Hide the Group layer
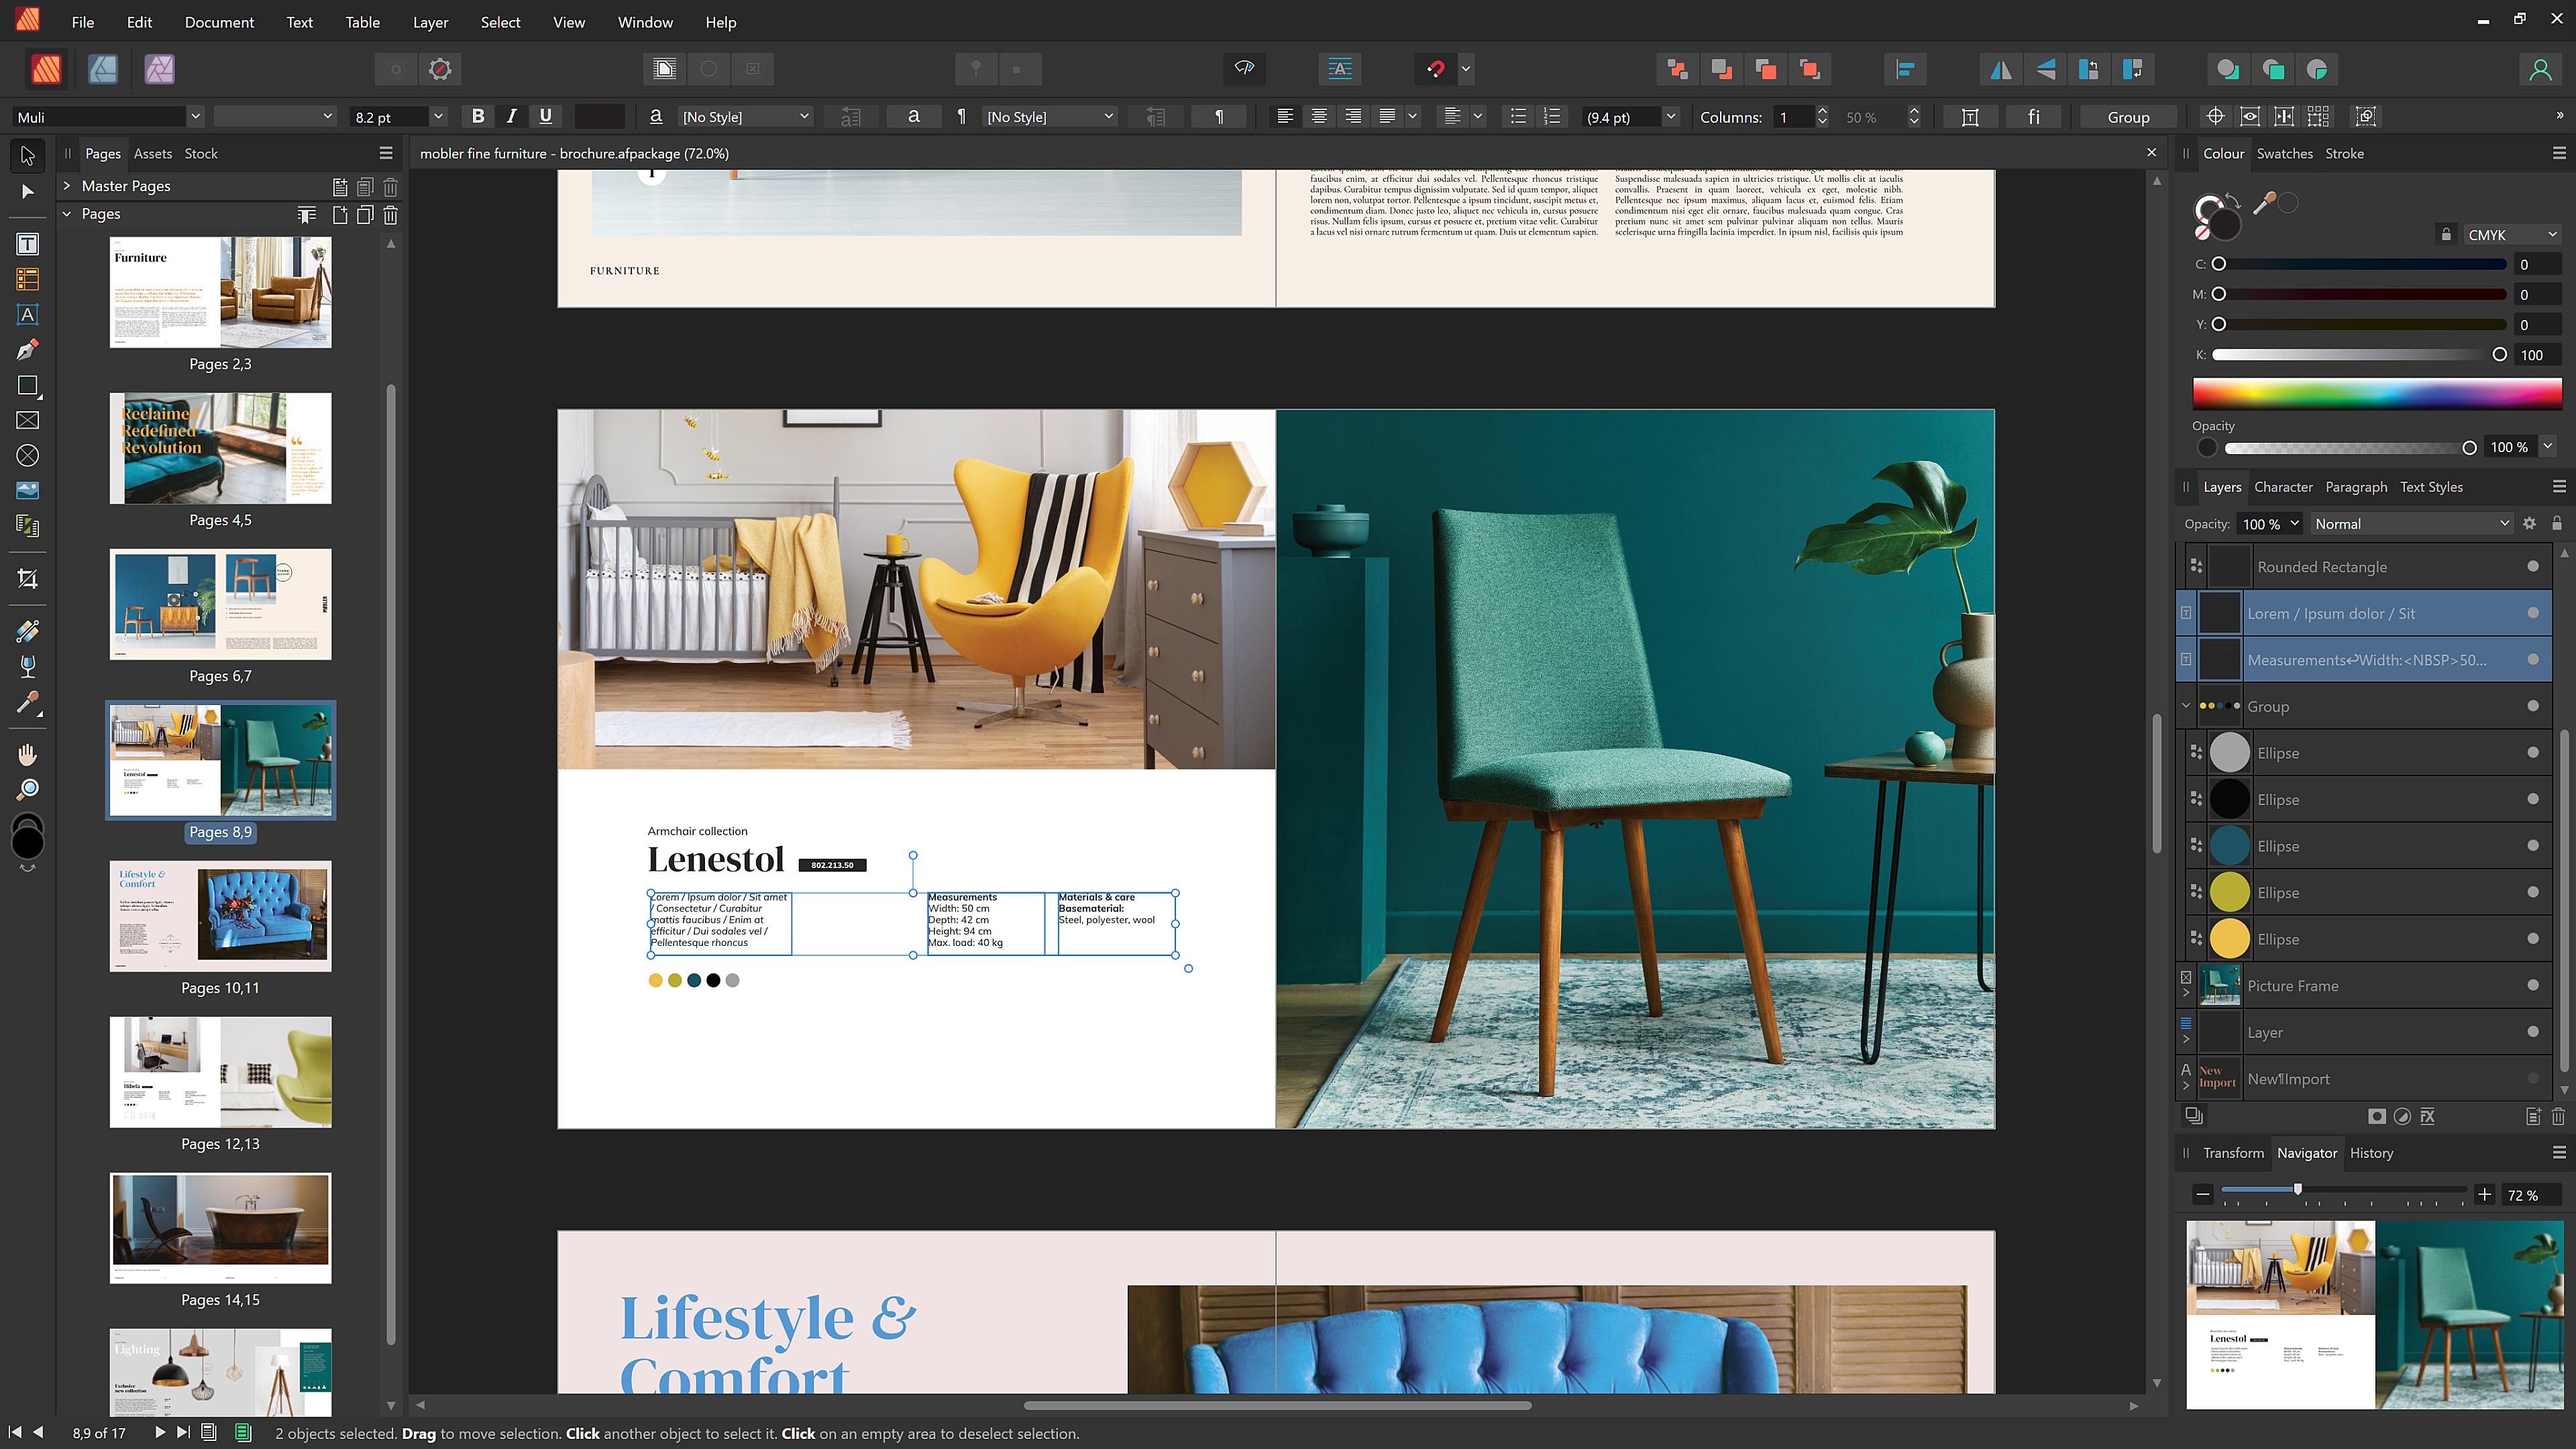Viewport: 2576px width, 1449px height. [x=2533, y=706]
